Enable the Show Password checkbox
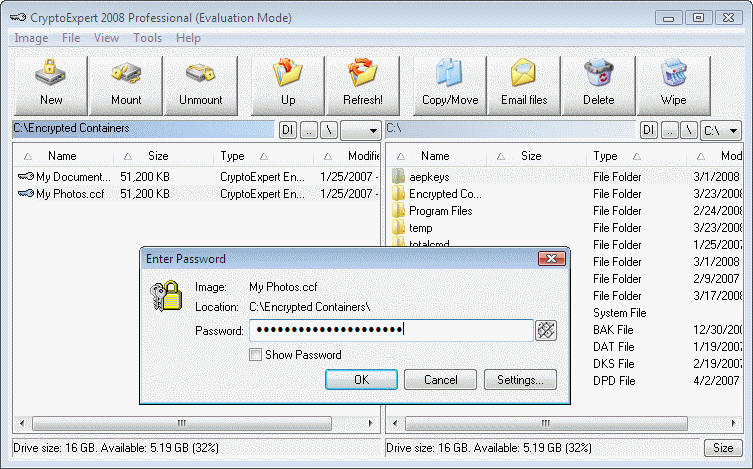The height and width of the screenshot is (469, 753). tap(256, 355)
